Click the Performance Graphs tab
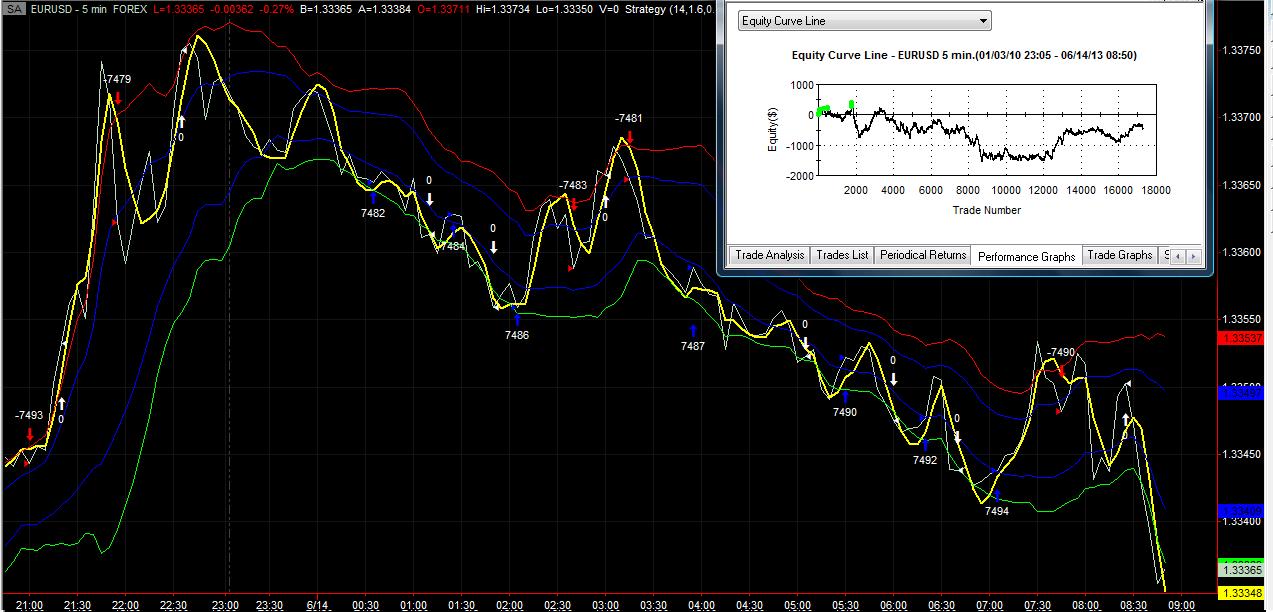The width and height of the screenshot is (1273, 612). point(1026,256)
